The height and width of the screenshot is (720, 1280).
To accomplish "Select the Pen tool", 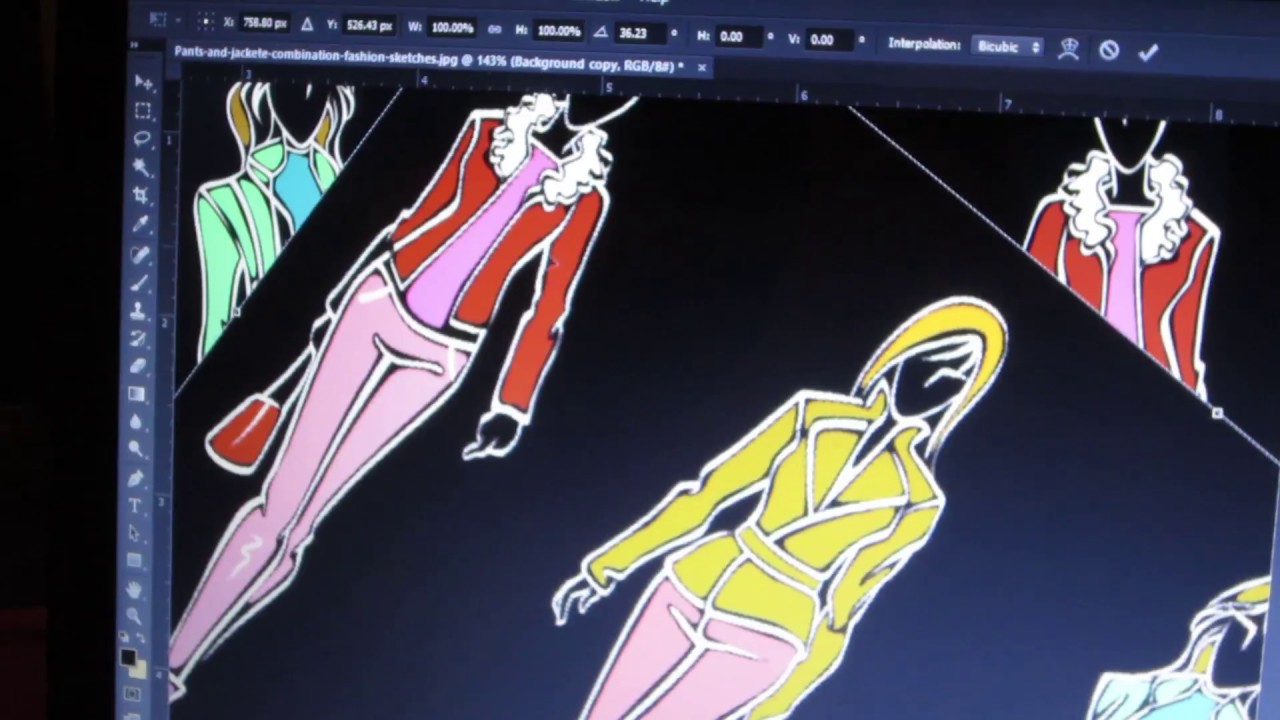I will coord(136,478).
